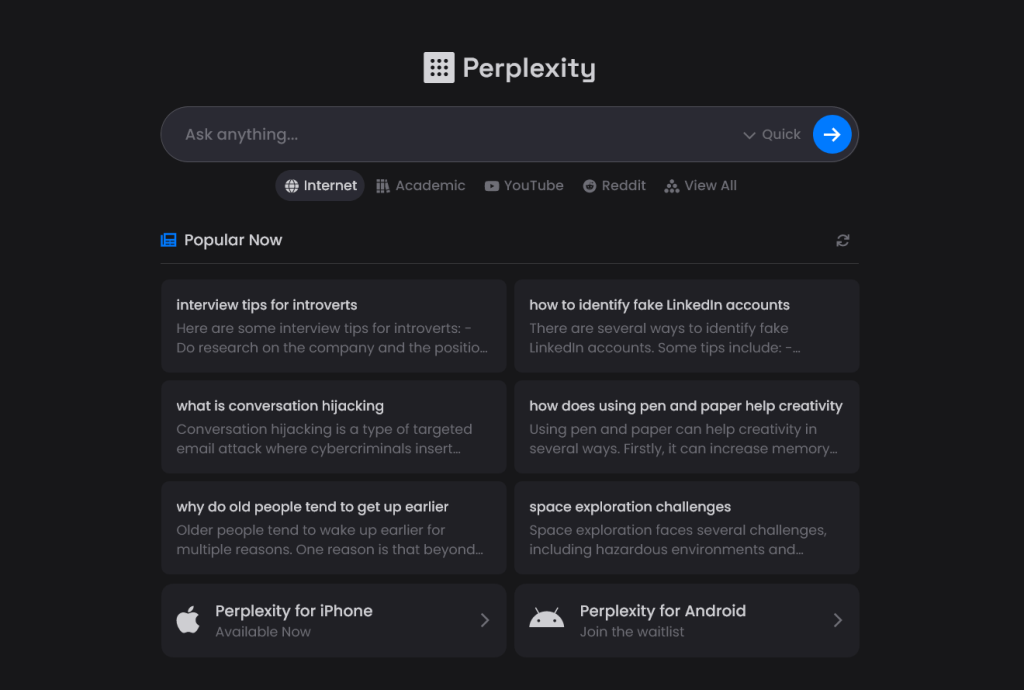Screen dimensions: 1024x690
Task: Open the View All tab
Action: pos(700,185)
